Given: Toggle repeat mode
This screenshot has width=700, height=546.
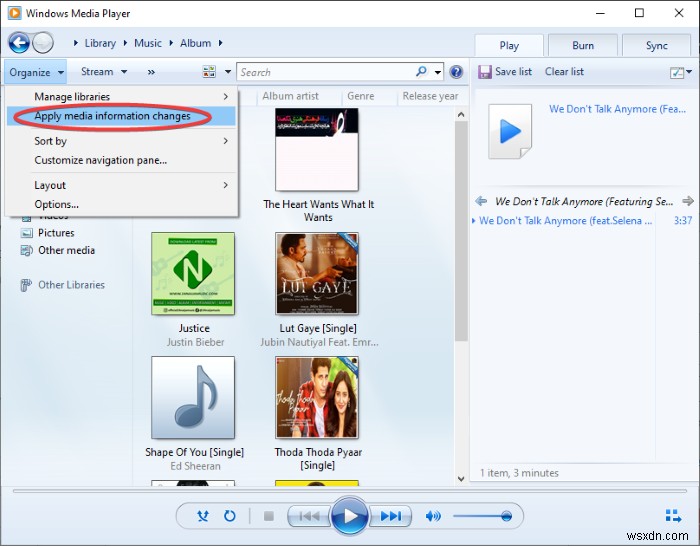Looking at the screenshot, I should pyautogui.click(x=230, y=516).
